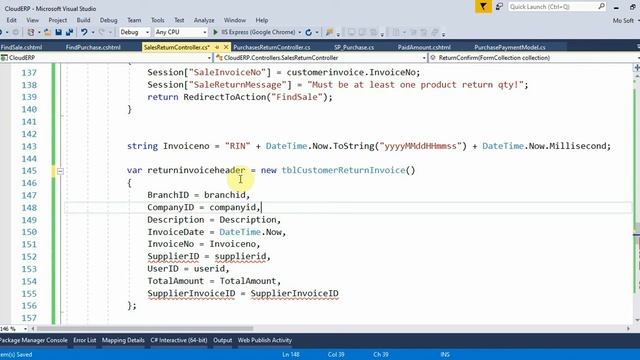Click the find in files toolbar icon
Viewport: 640px width, 360px height.
point(329,32)
